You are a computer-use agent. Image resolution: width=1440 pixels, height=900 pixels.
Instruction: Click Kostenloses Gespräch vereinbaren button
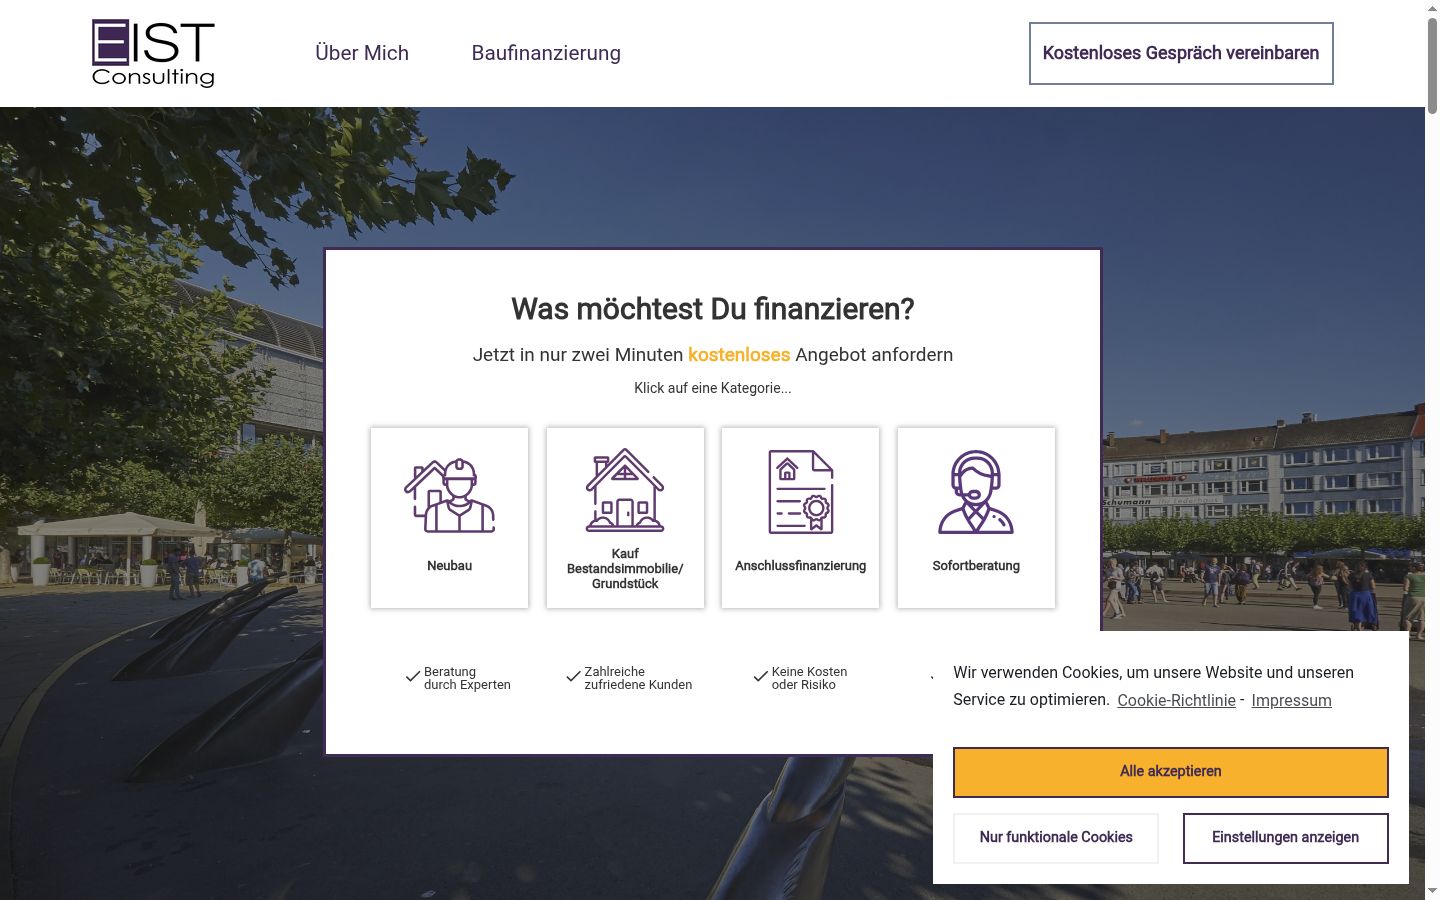pos(1181,53)
